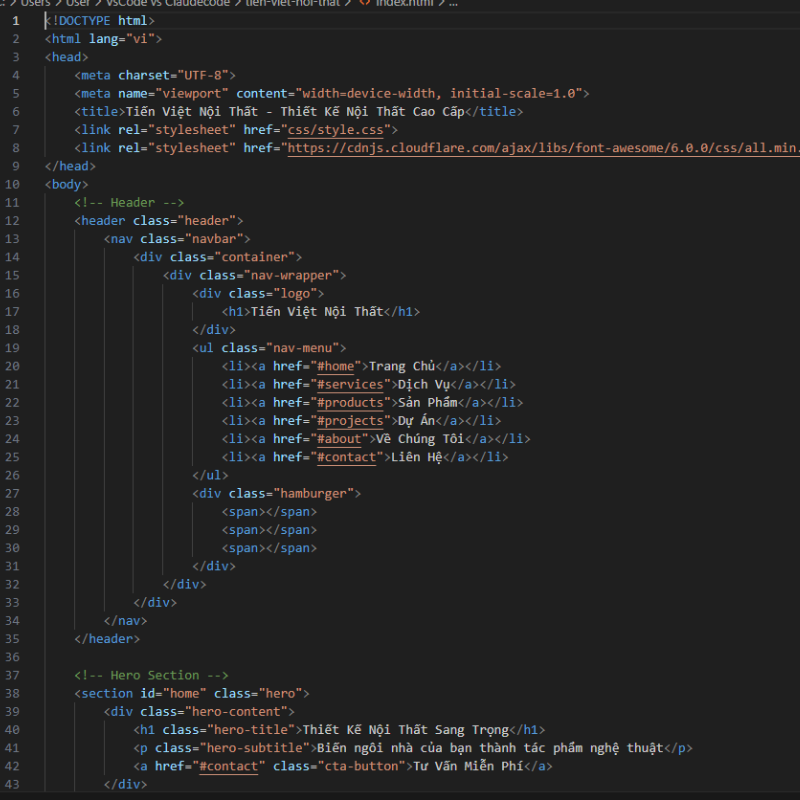Click the breadcrumb ellipsis after index.html
800x800 pixels.
click(x=452, y=3)
